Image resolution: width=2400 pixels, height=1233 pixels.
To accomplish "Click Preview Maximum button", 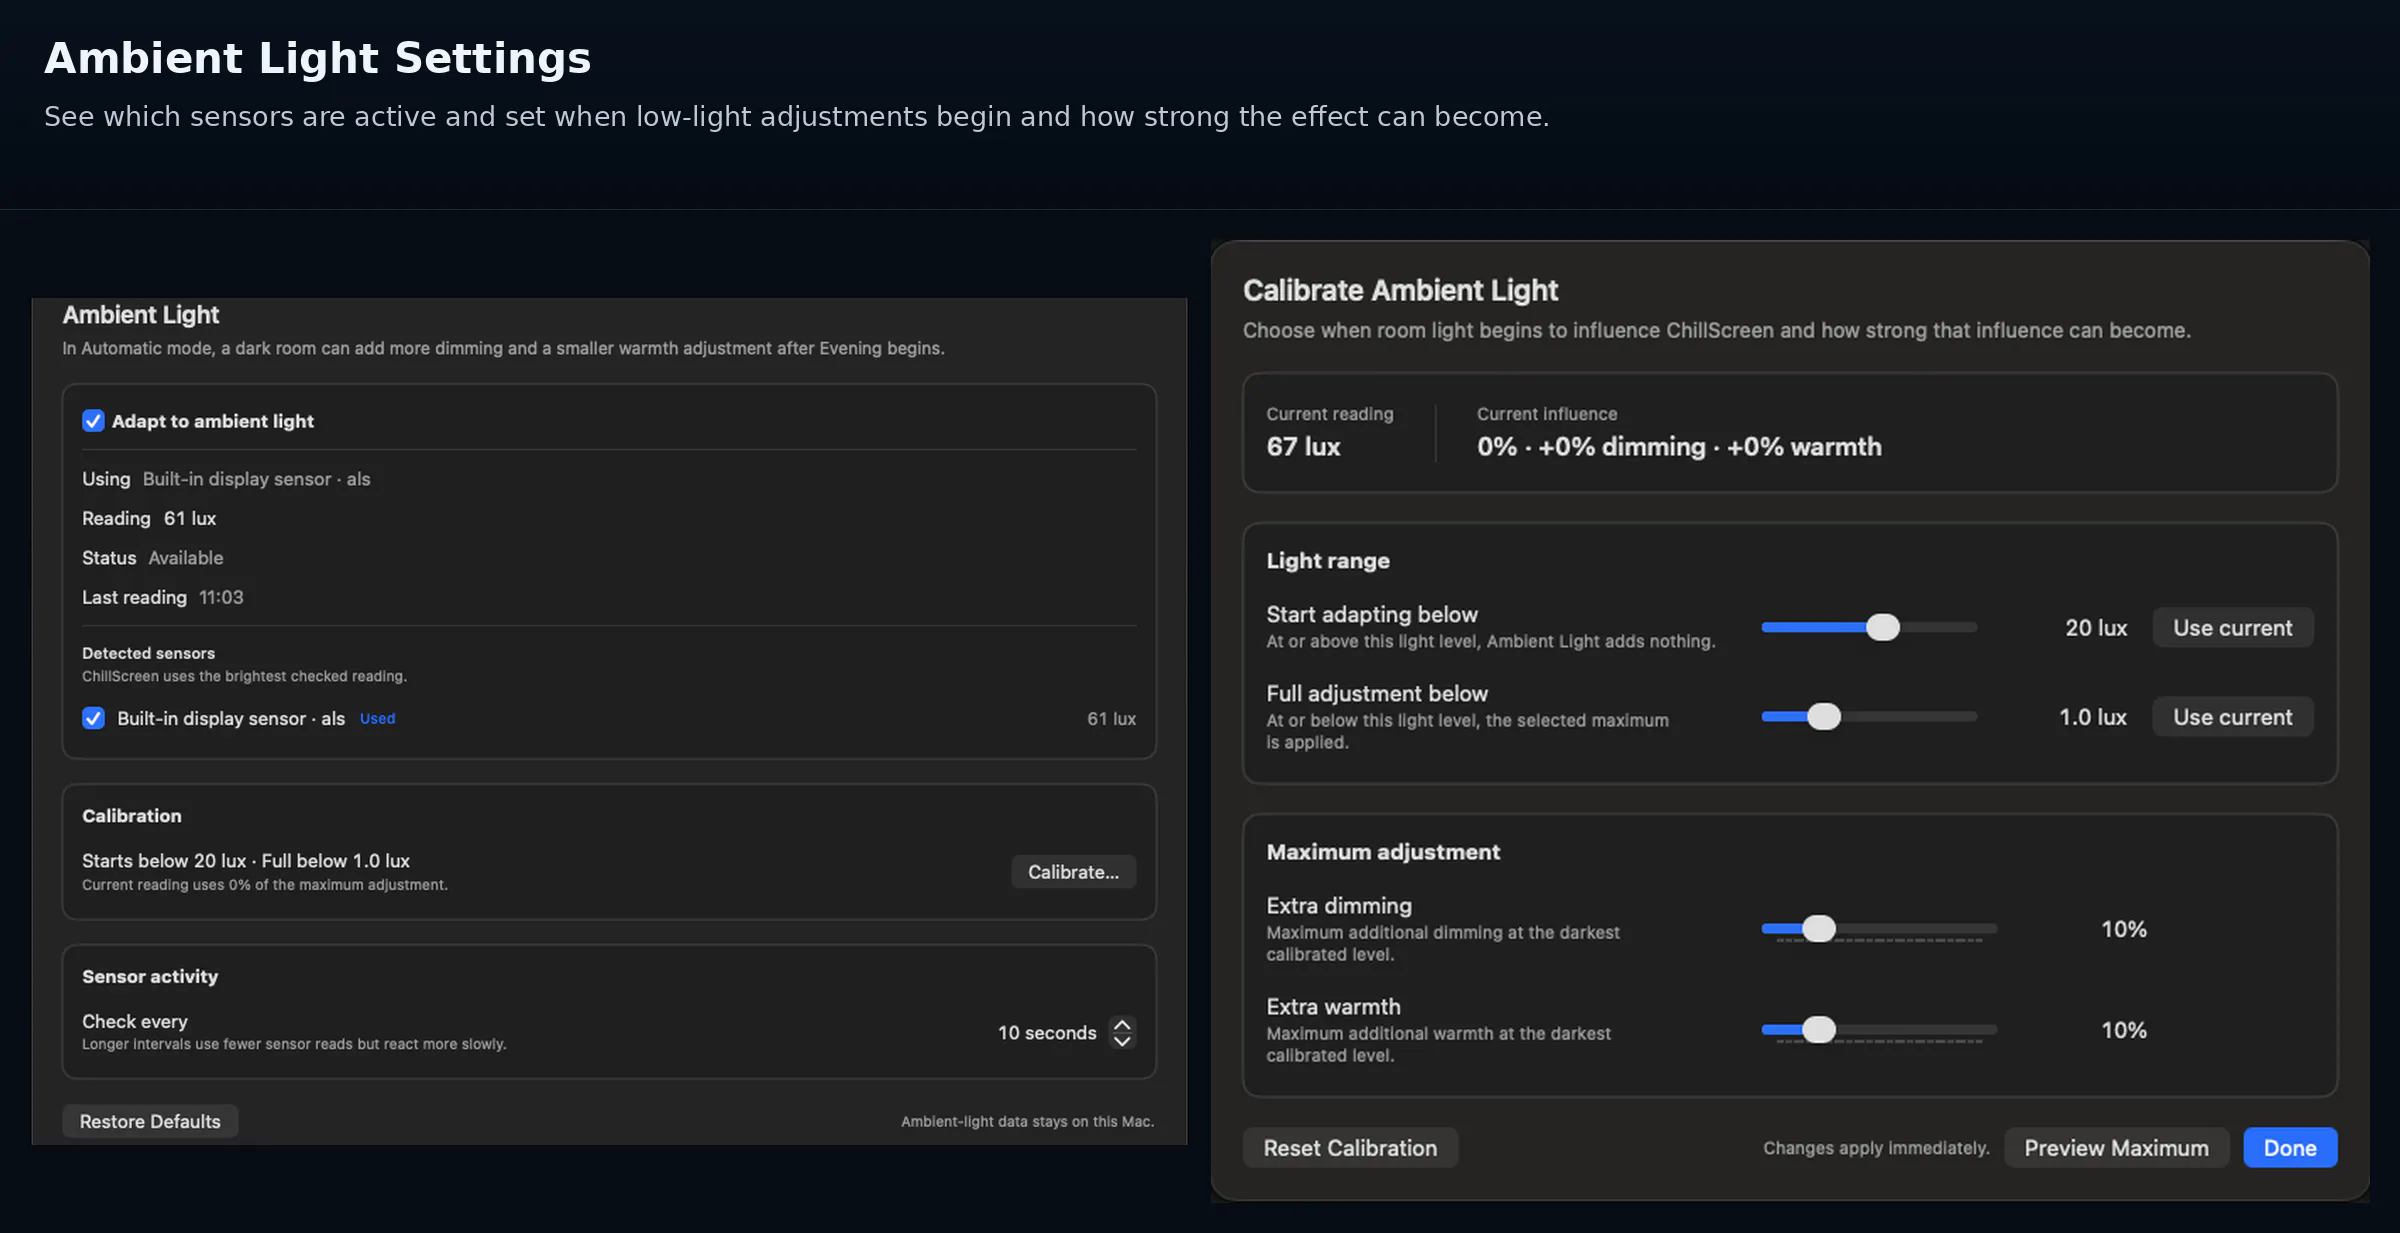I will pyautogui.click(x=2116, y=1148).
